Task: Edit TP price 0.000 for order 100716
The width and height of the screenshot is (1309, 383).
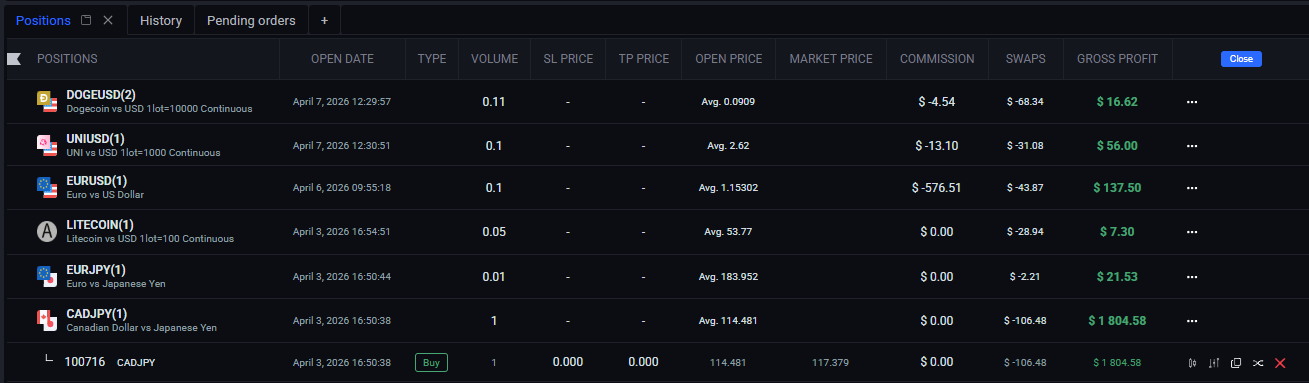Action: 643,362
